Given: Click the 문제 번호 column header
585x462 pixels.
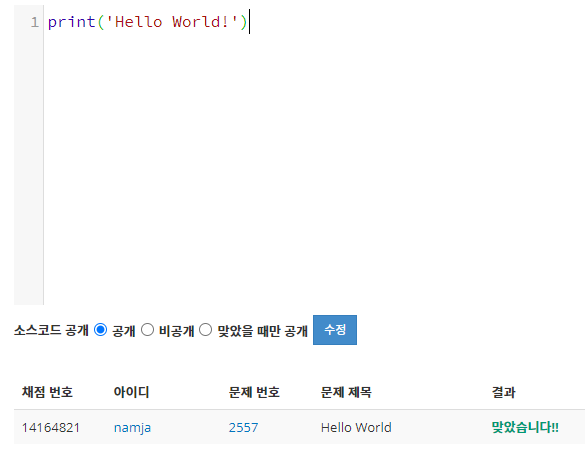Looking at the screenshot, I should (254, 392).
